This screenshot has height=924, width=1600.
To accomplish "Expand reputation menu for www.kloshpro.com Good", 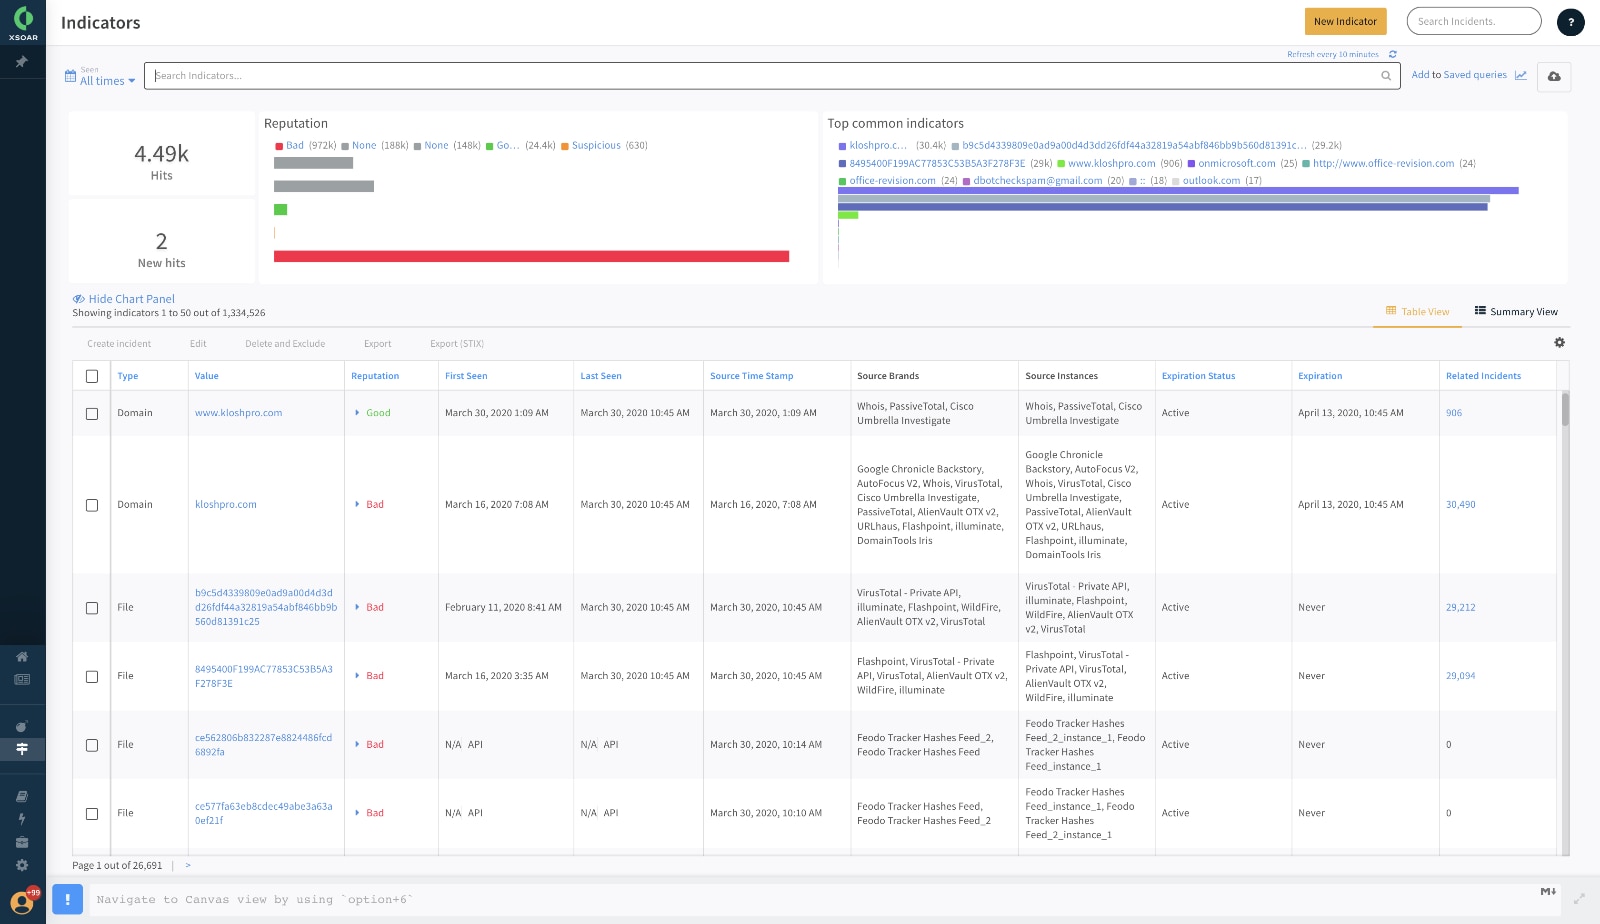I will (x=357, y=413).
